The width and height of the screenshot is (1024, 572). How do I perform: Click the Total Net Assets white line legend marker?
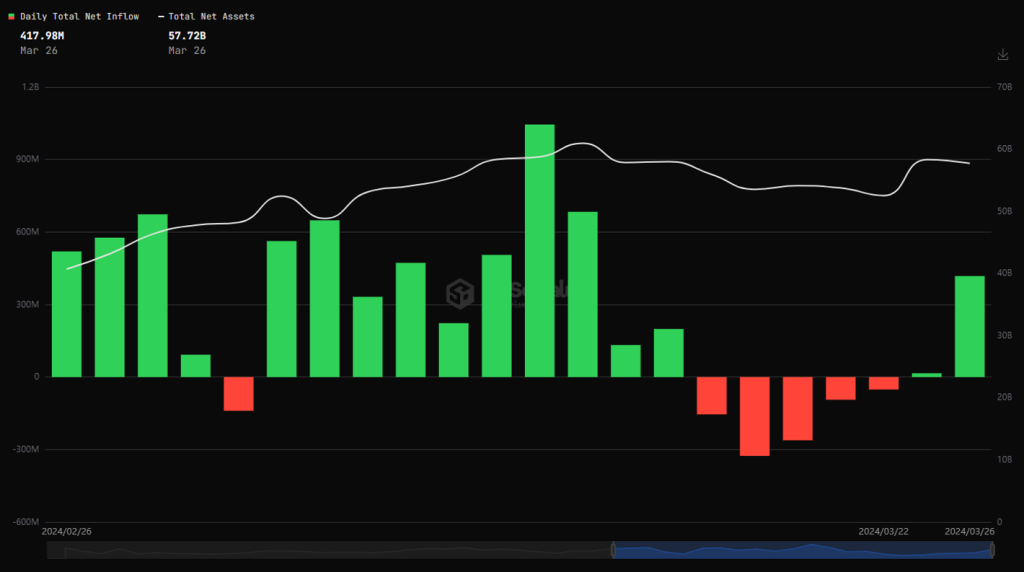pos(161,17)
